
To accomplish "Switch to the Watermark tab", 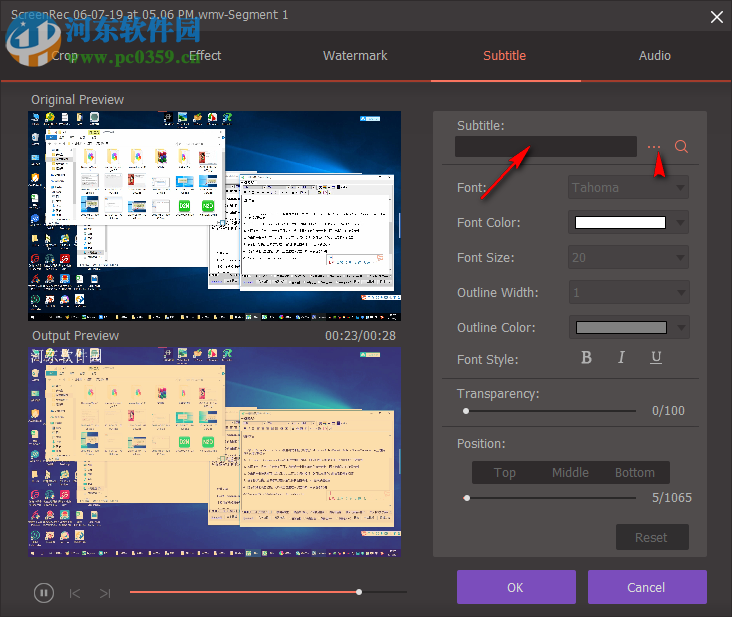I will (355, 56).
